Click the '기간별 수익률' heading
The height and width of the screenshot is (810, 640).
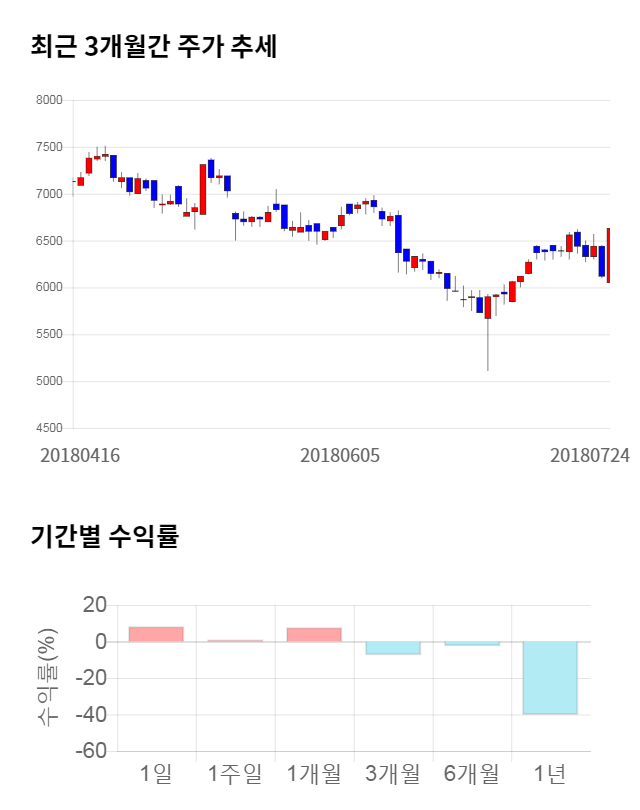104,536
